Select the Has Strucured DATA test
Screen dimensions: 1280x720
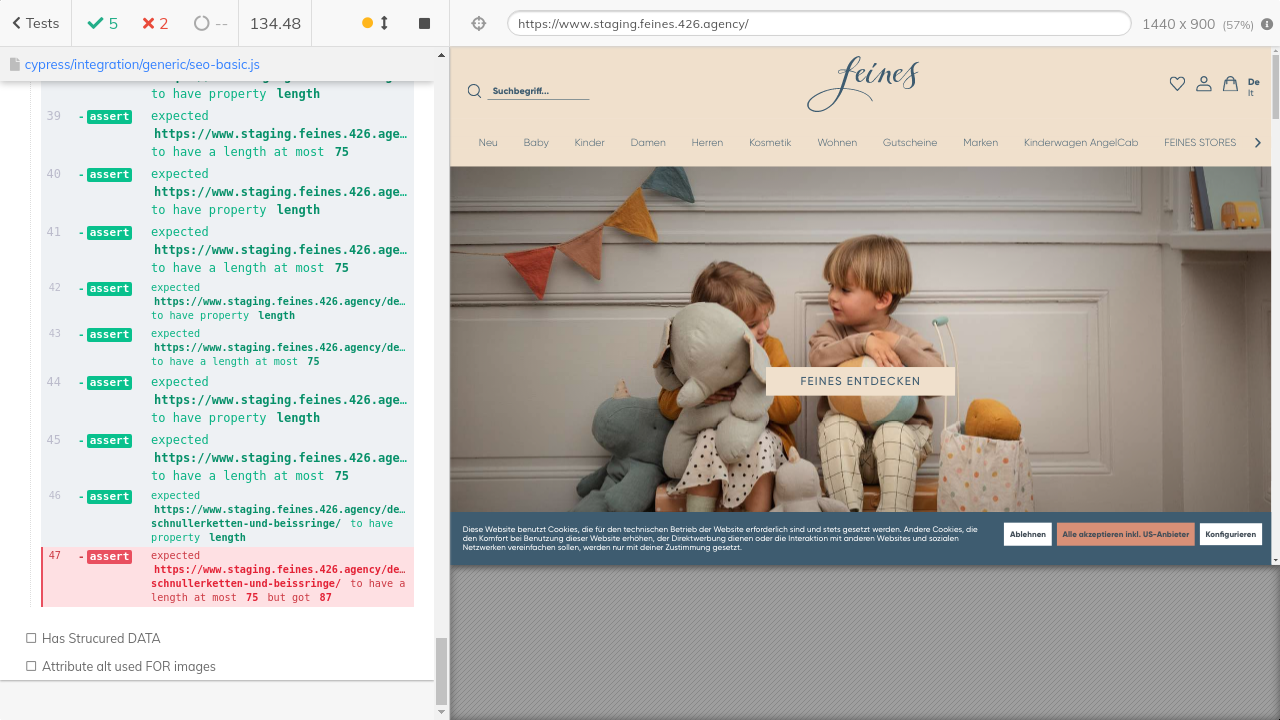(x=100, y=638)
